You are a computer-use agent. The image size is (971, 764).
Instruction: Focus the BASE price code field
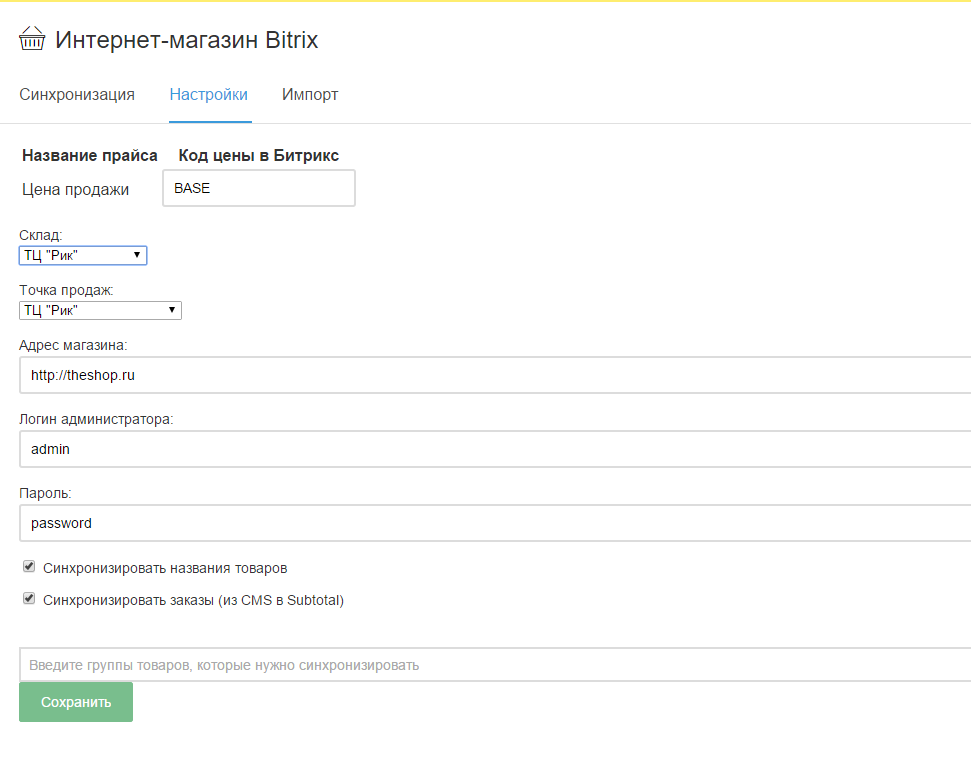[259, 188]
